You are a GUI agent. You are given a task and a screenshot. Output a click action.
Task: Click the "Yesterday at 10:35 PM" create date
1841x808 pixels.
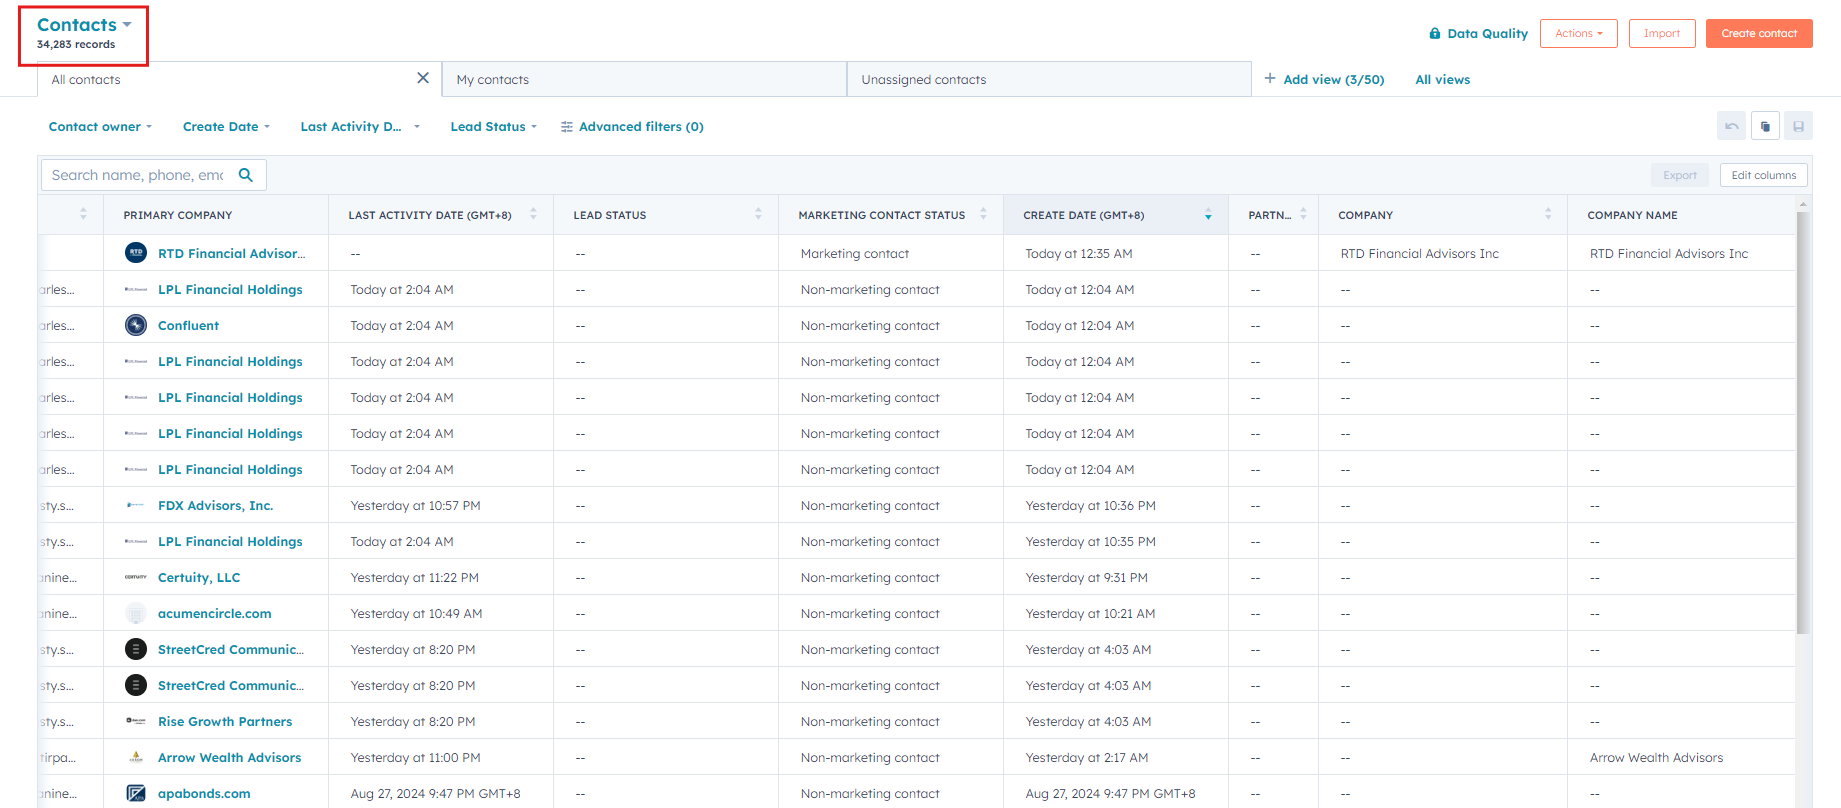[1091, 542]
